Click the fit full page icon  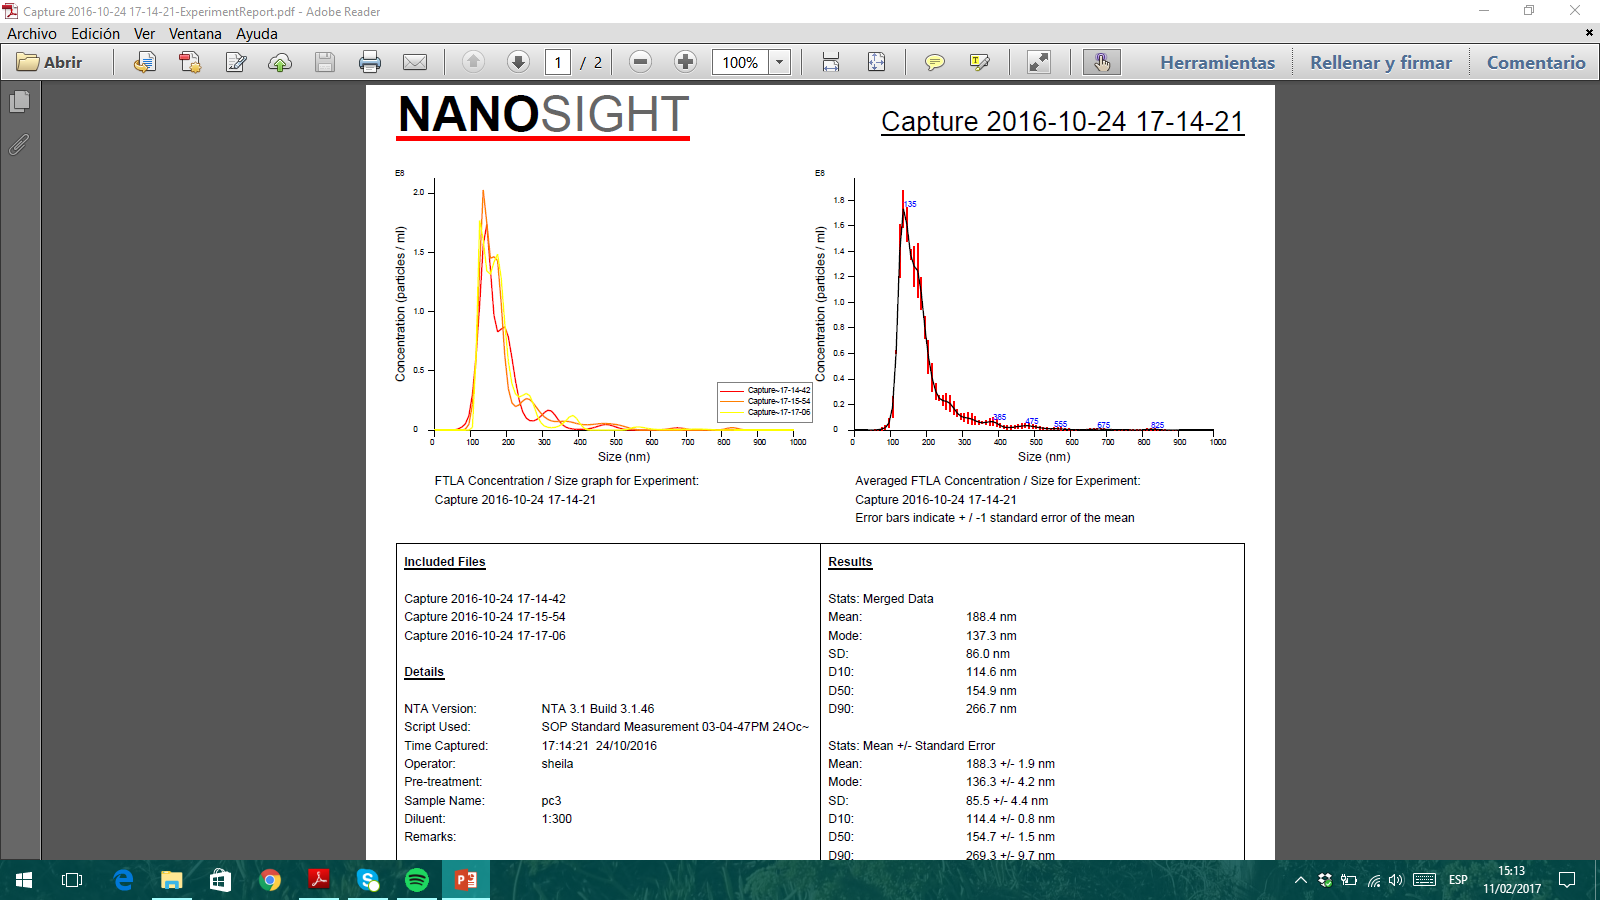tap(876, 62)
